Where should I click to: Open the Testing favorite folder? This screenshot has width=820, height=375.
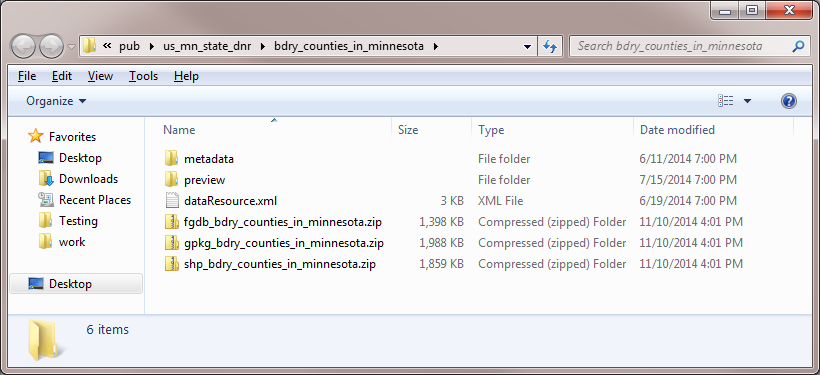click(78, 221)
